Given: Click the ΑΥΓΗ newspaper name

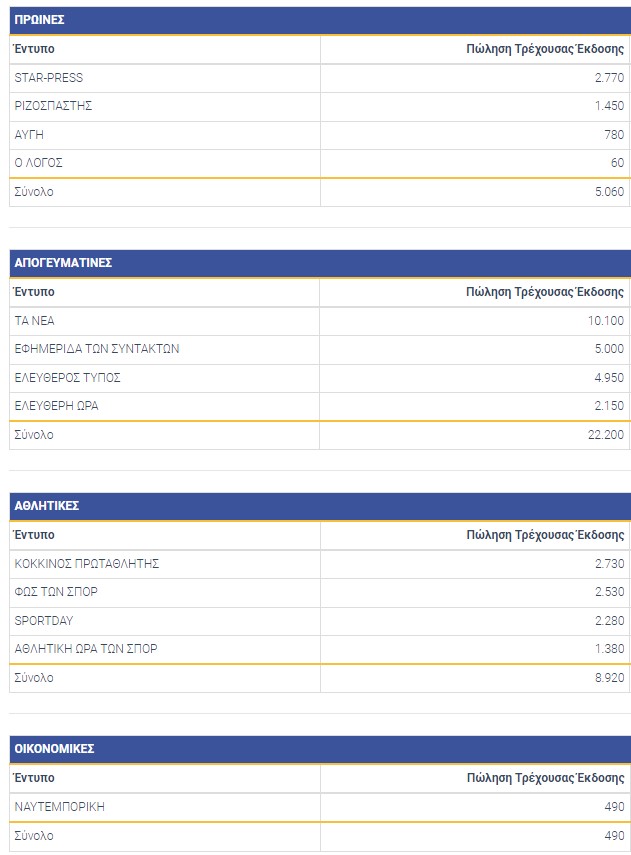Looking at the screenshot, I should 29,134.
